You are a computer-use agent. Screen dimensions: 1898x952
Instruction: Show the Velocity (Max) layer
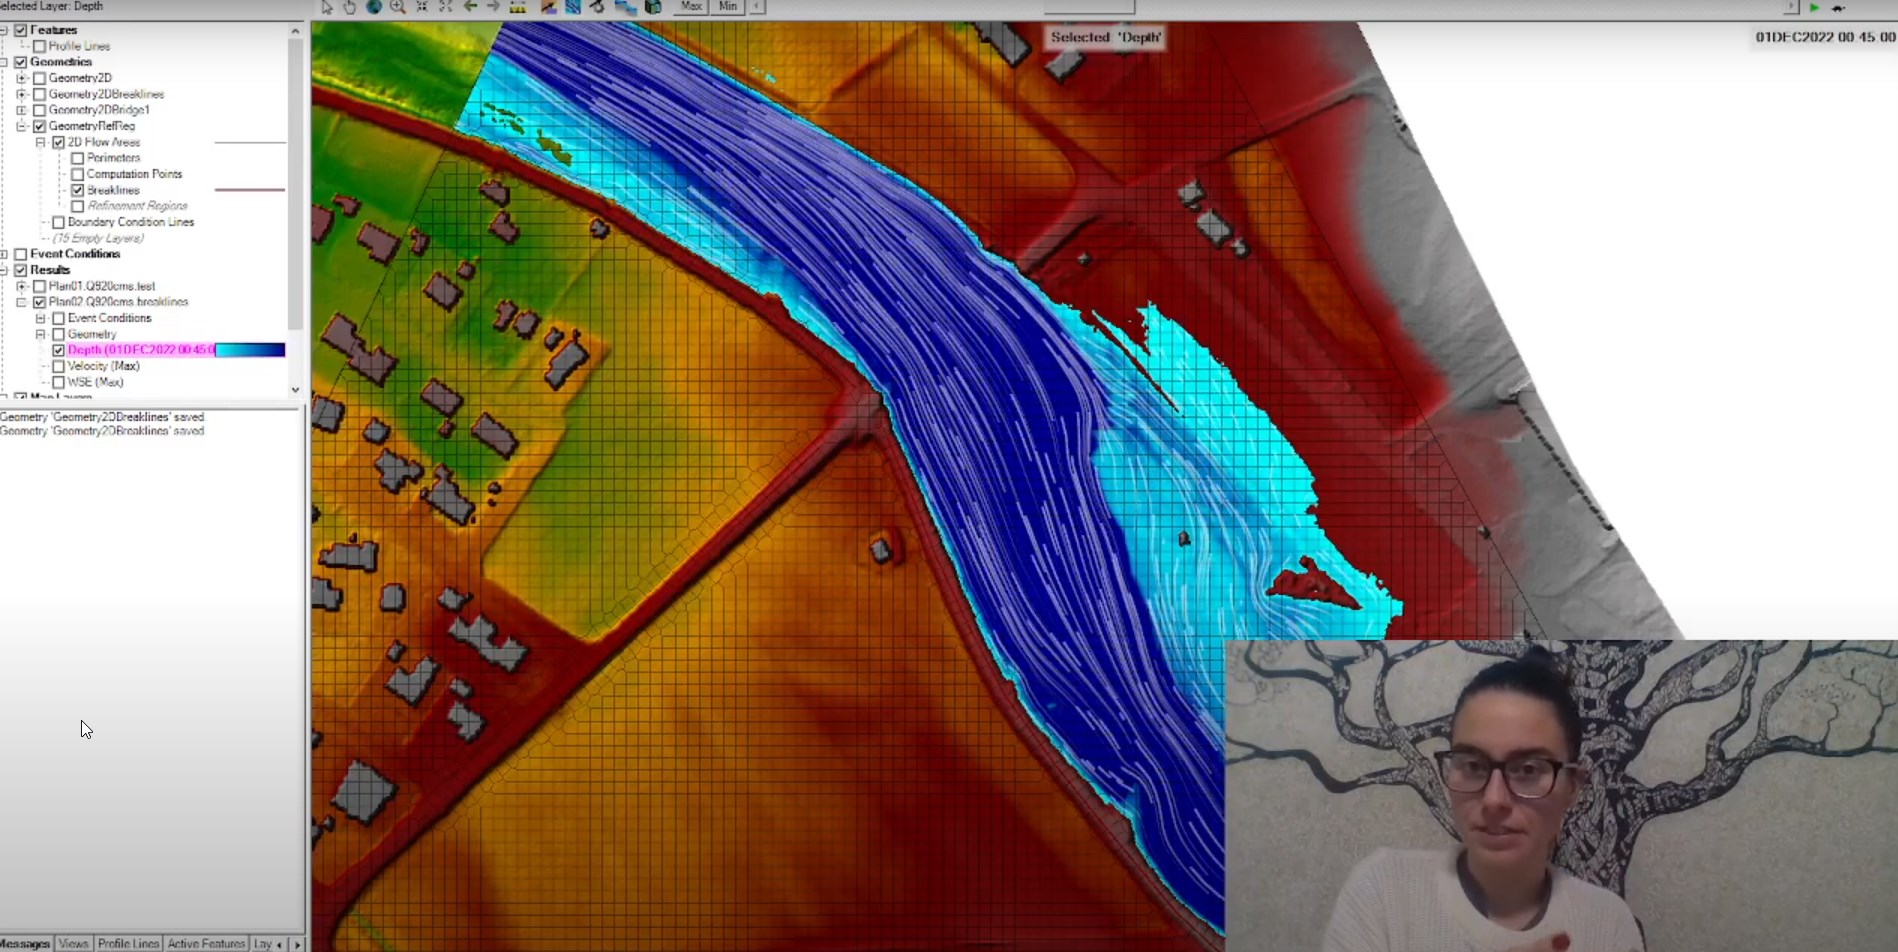[58, 366]
